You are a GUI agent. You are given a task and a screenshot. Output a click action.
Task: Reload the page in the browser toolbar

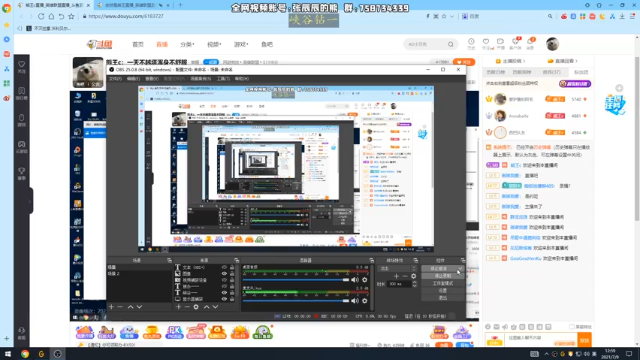pos(41,16)
